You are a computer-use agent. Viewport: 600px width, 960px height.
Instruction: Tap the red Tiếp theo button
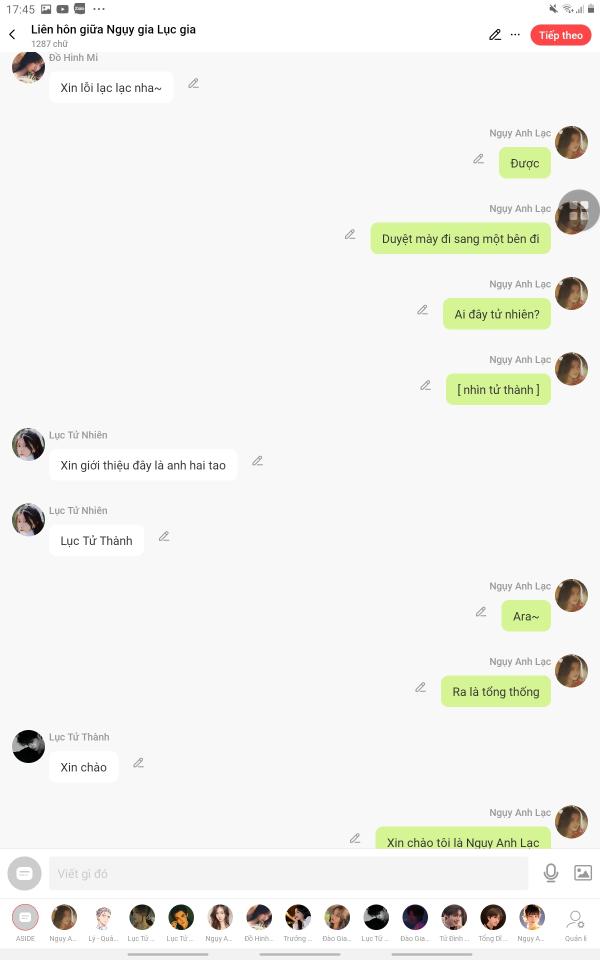point(560,35)
